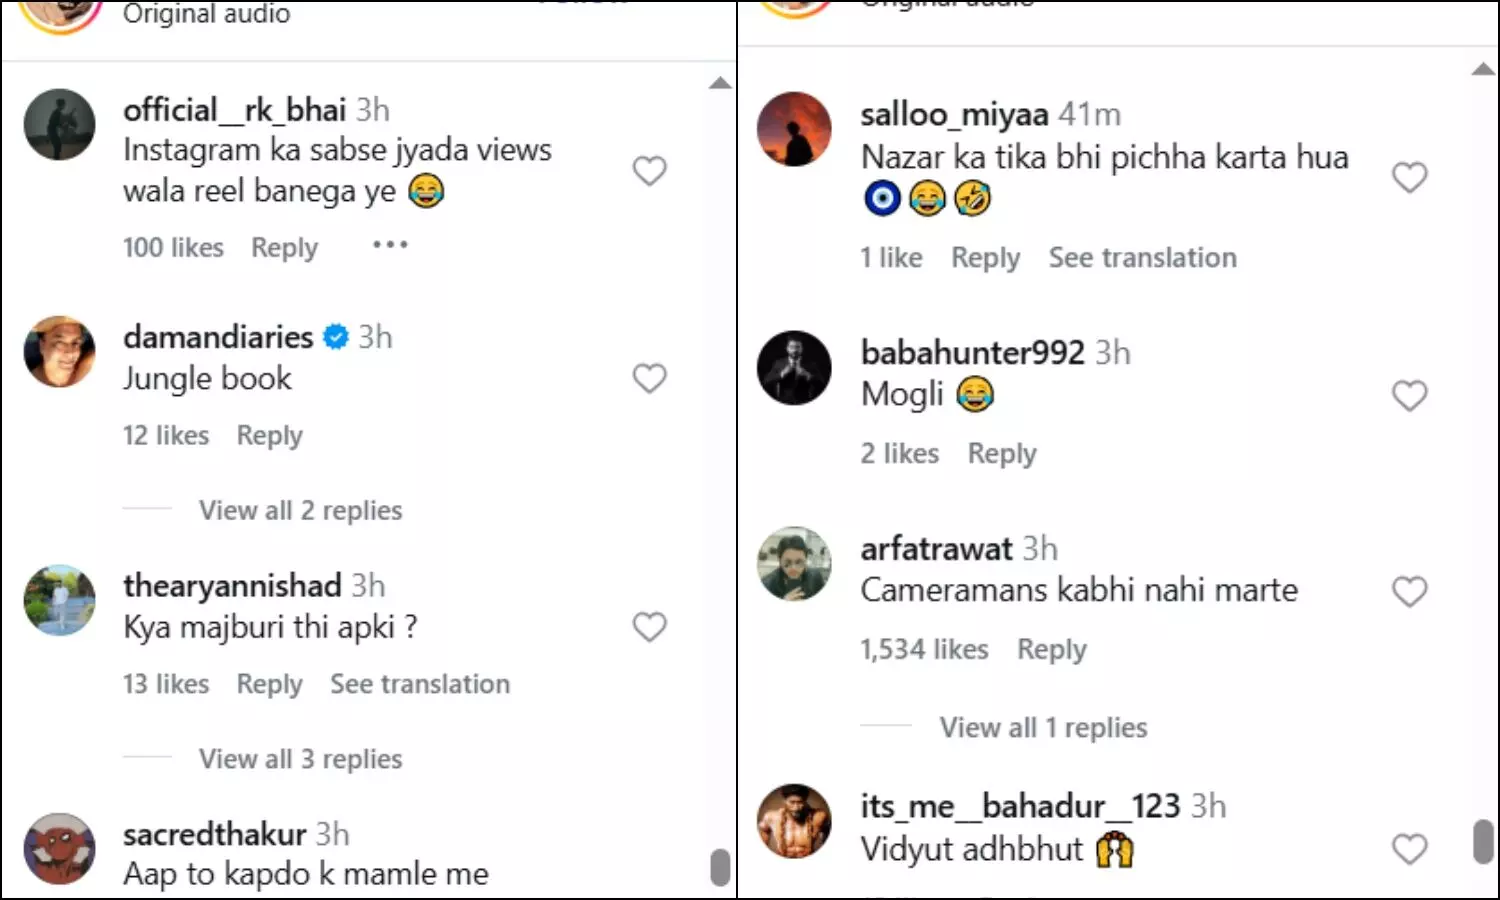
Task: Like its_me__bahadur__123's comment
Action: [1409, 849]
